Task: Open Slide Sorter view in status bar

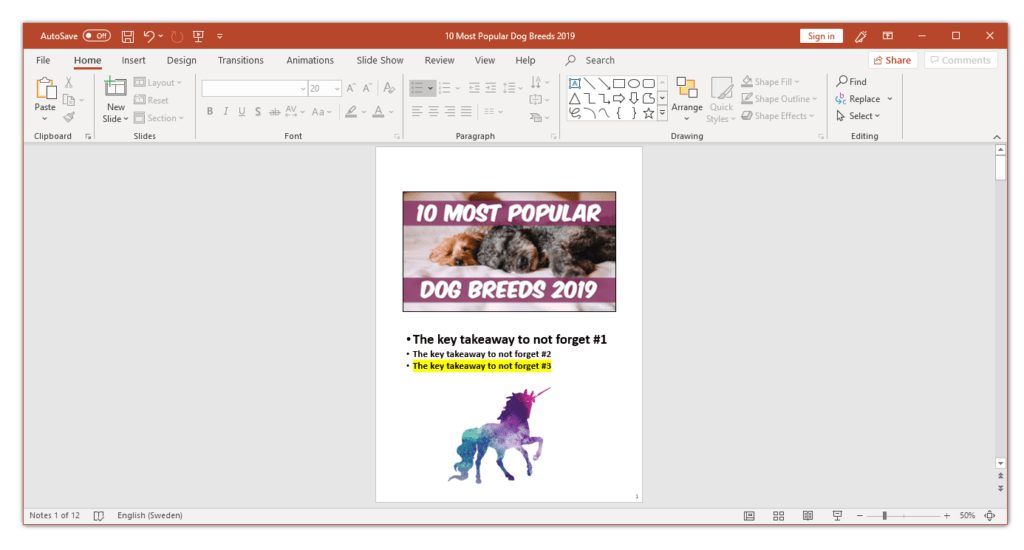Action: tap(778, 516)
